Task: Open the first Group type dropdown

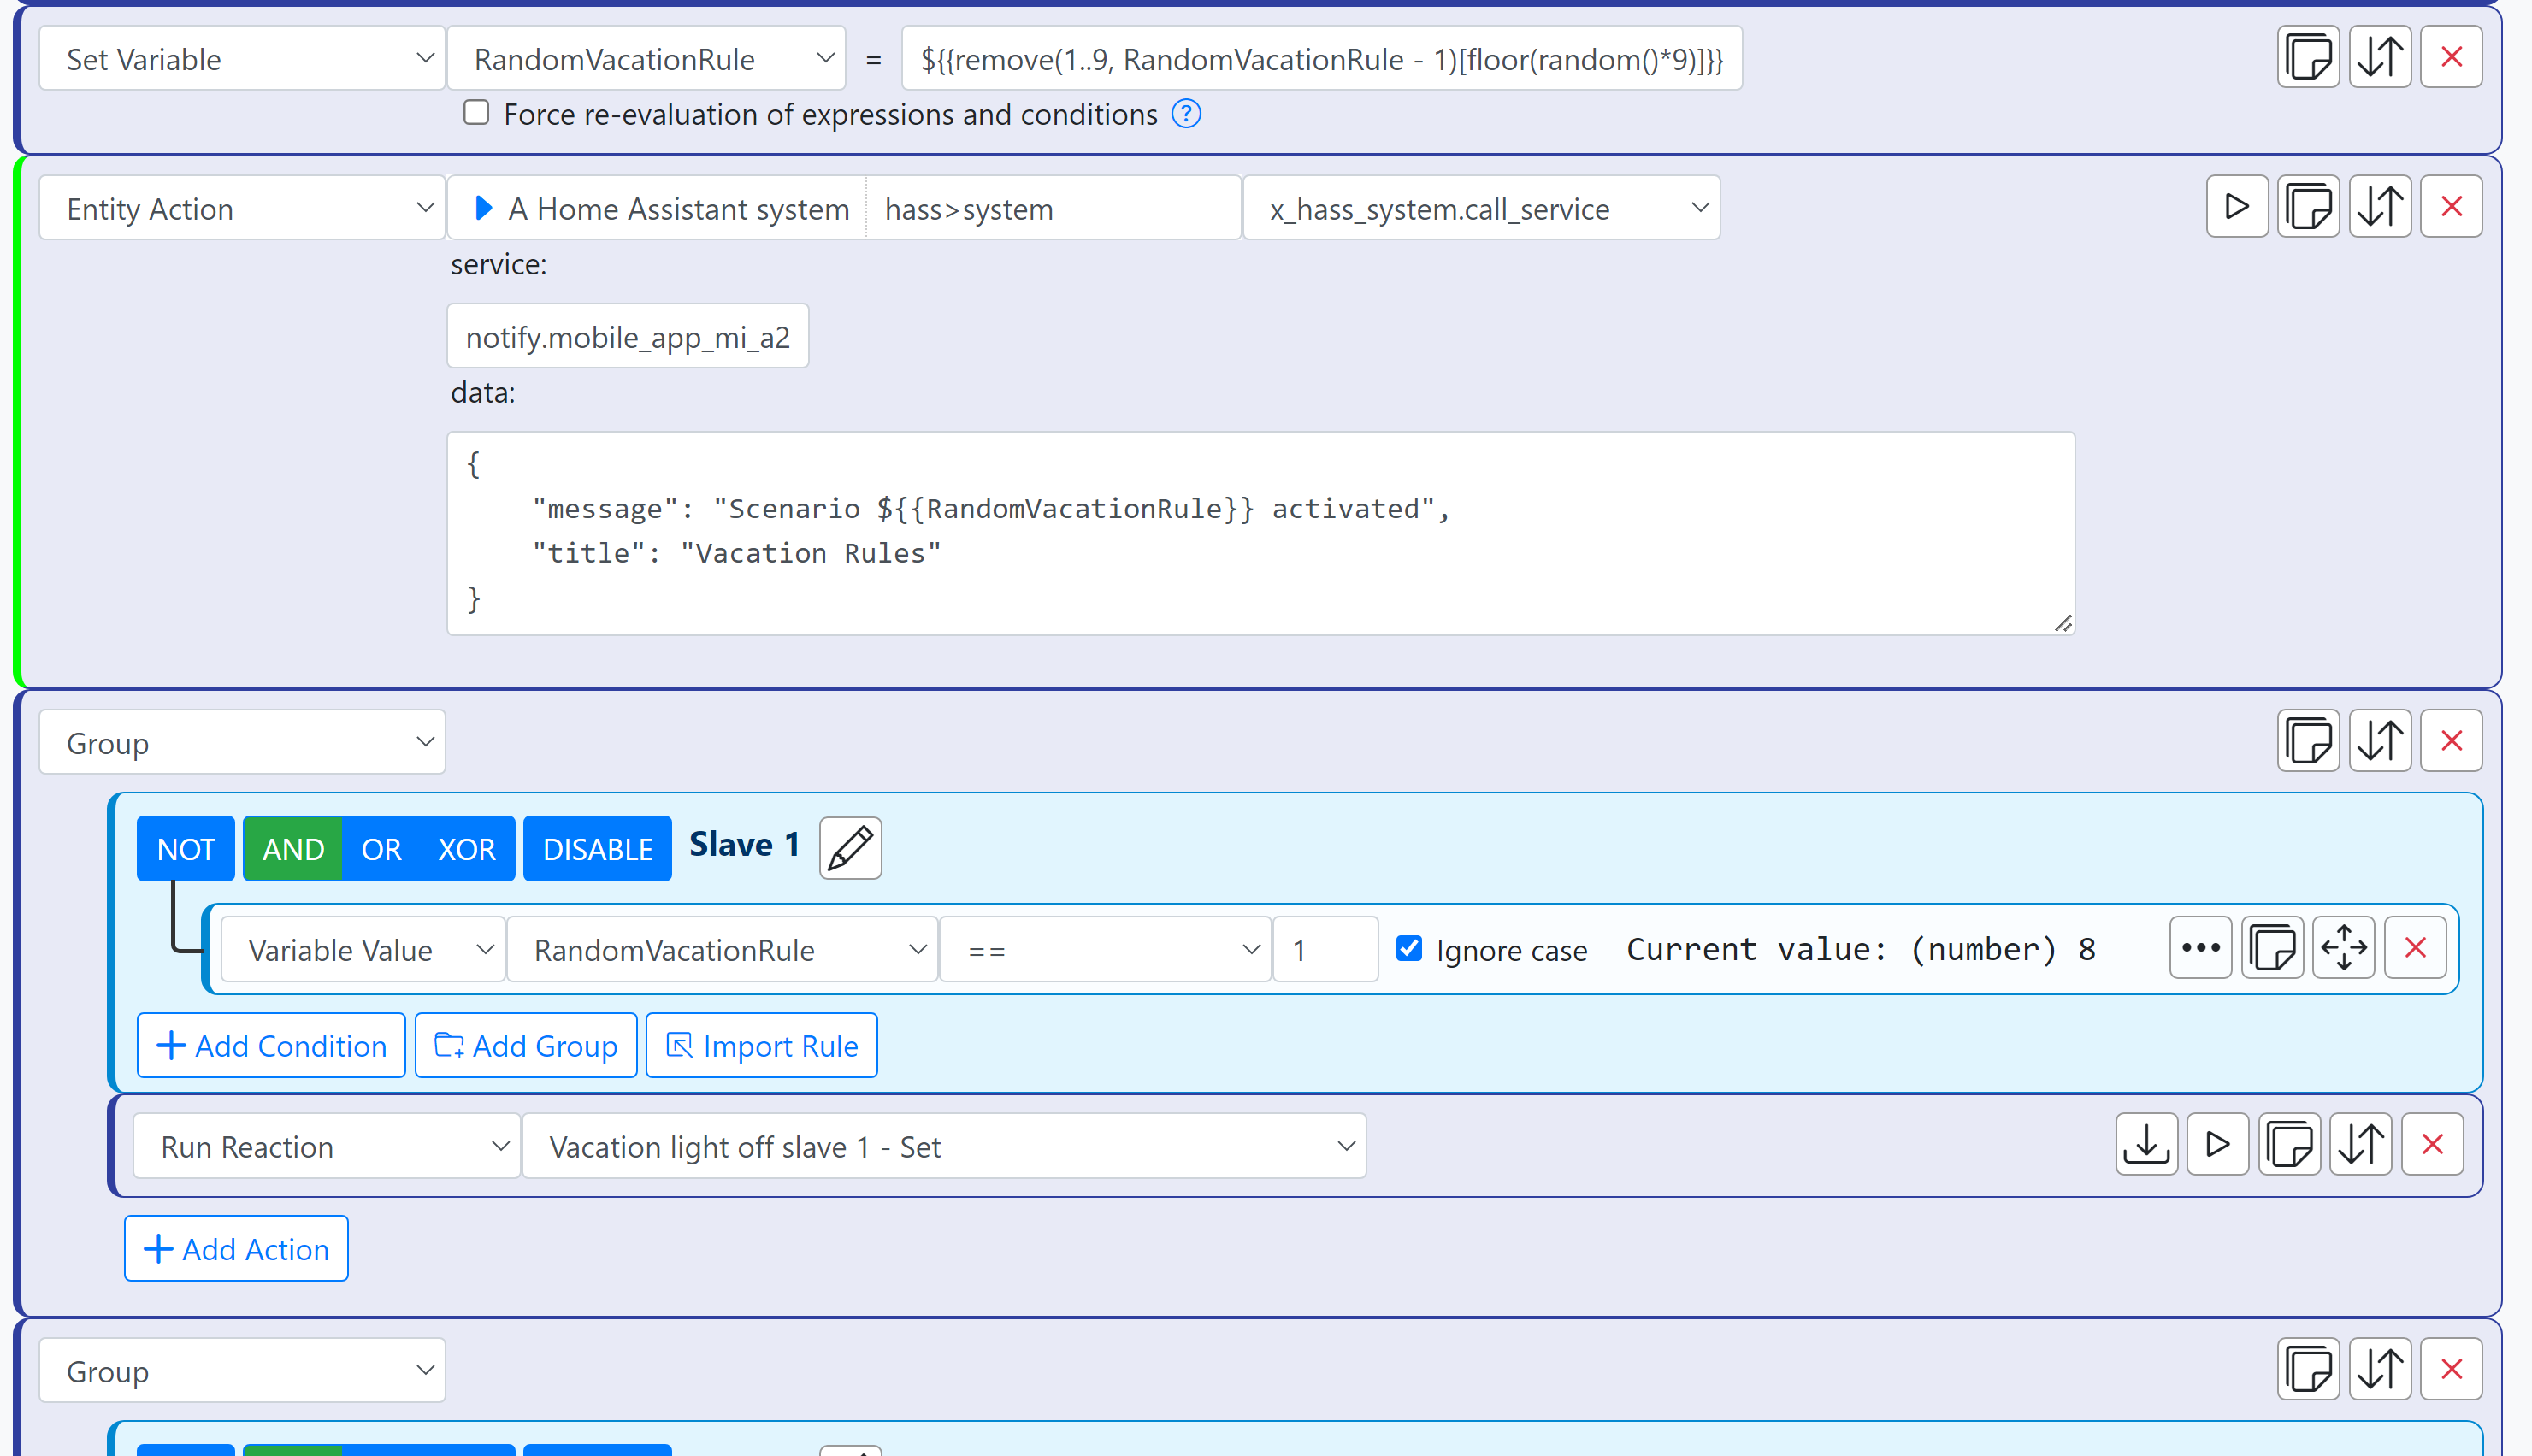Action: click(242, 742)
